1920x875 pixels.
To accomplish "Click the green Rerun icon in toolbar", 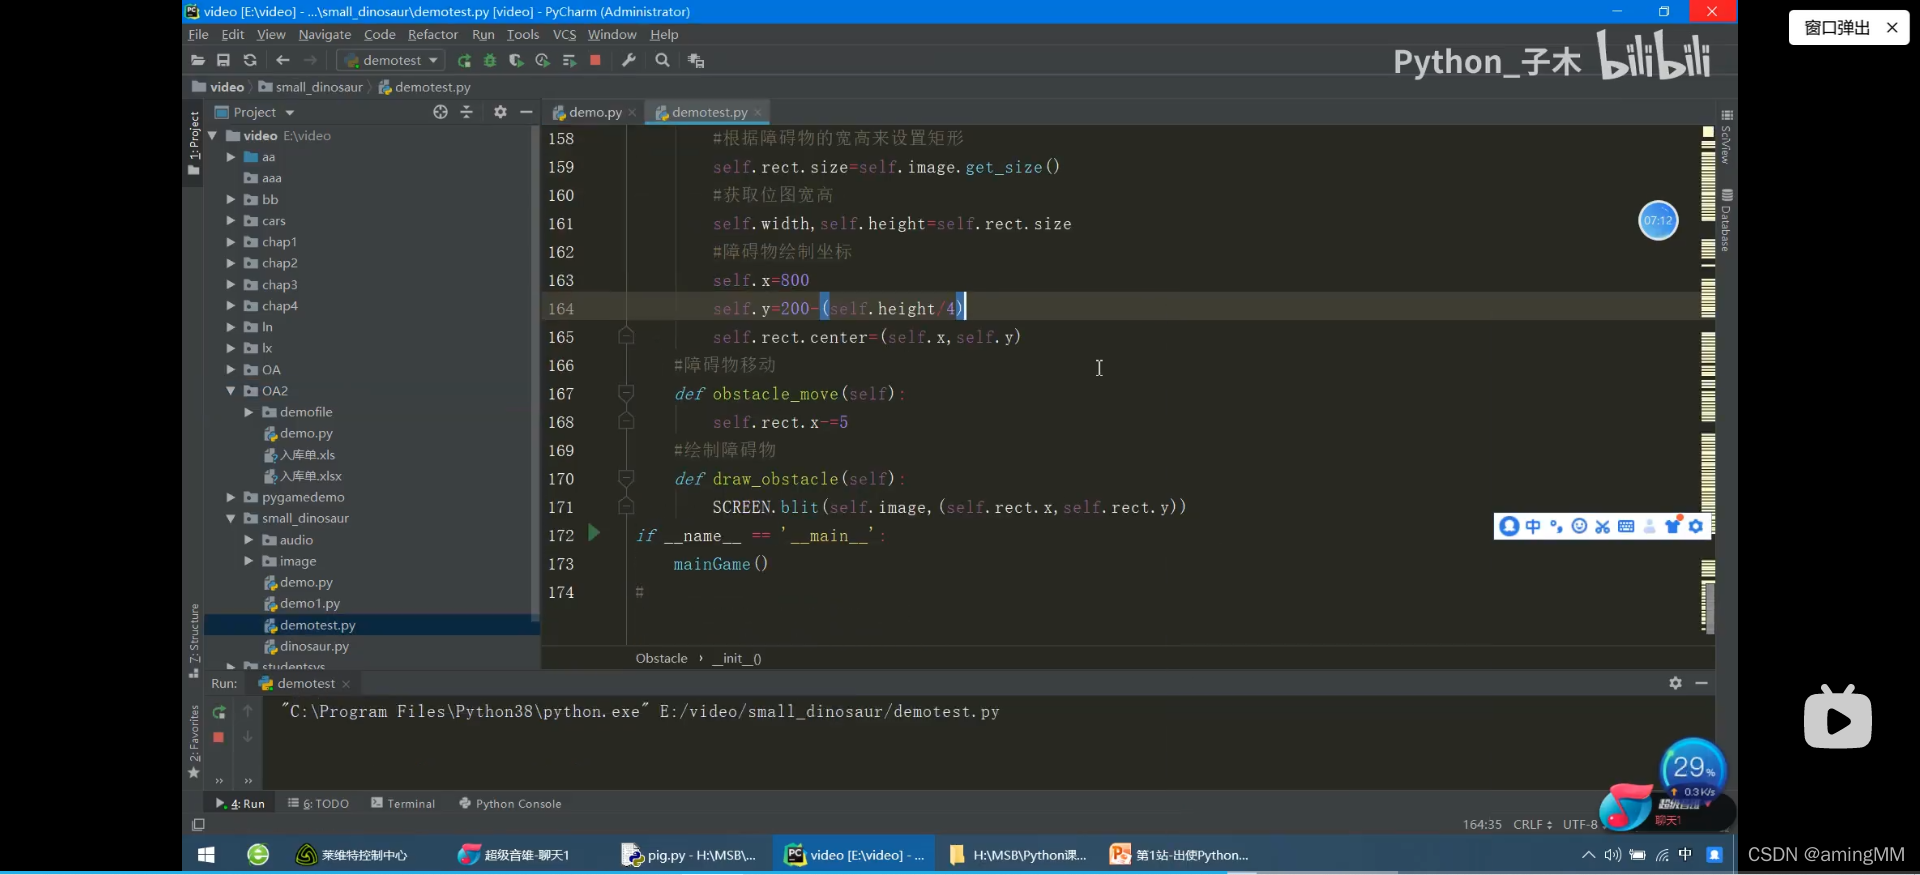I will point(464,60).
